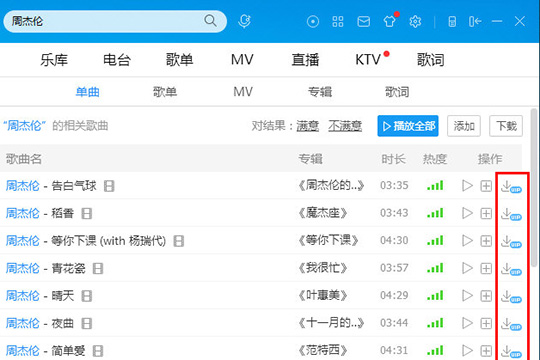Open the MV icon next to 等你下课
The width and height of the screenshot is (540, 360).
tap(178, 241)
